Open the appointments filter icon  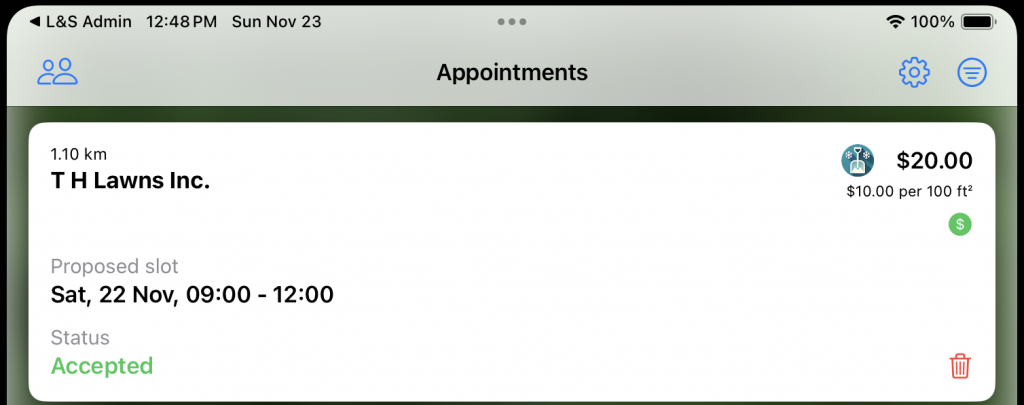pos(972,72)
